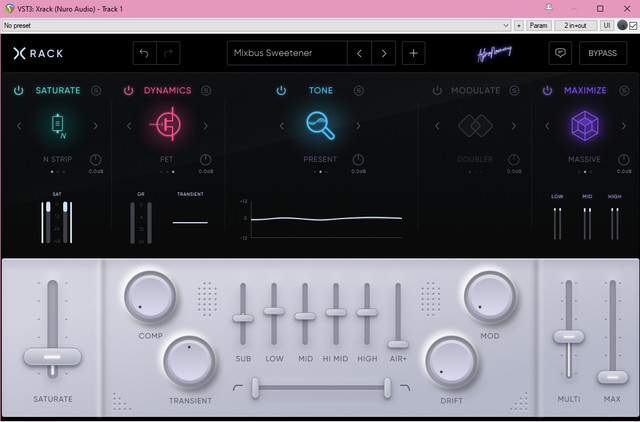This screenshot has height=422, width=640.
Task: Click the N Strip output gain knob
Action: [95, 160]
